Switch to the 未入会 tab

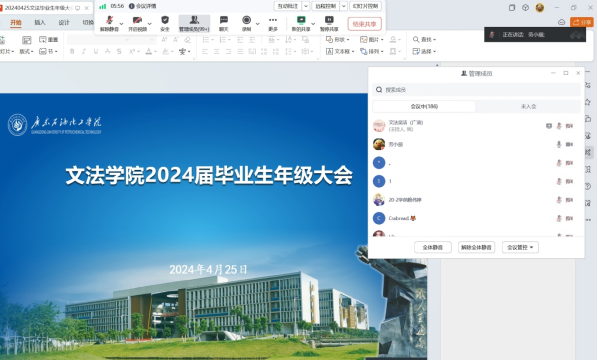pyautogui.click(x=528, y=106)
